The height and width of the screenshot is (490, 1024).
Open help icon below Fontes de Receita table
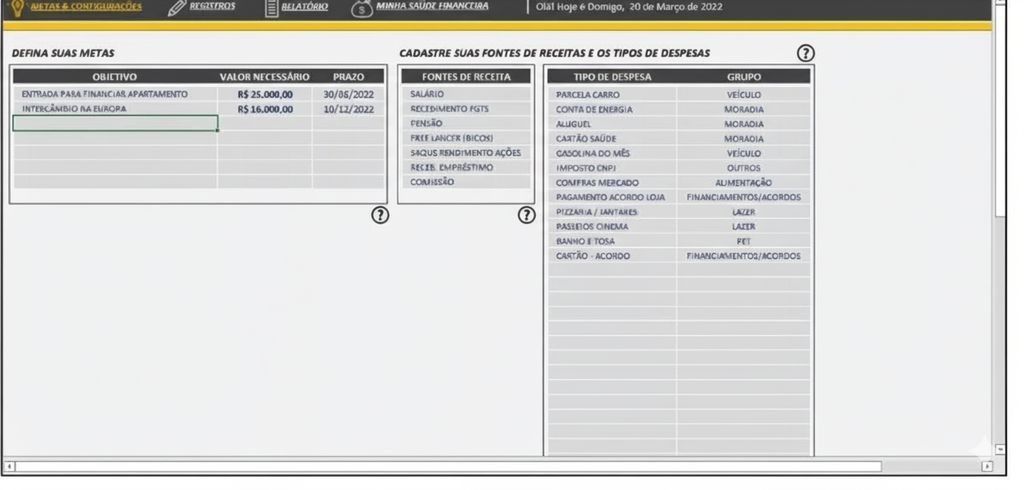tap(526, 215)
